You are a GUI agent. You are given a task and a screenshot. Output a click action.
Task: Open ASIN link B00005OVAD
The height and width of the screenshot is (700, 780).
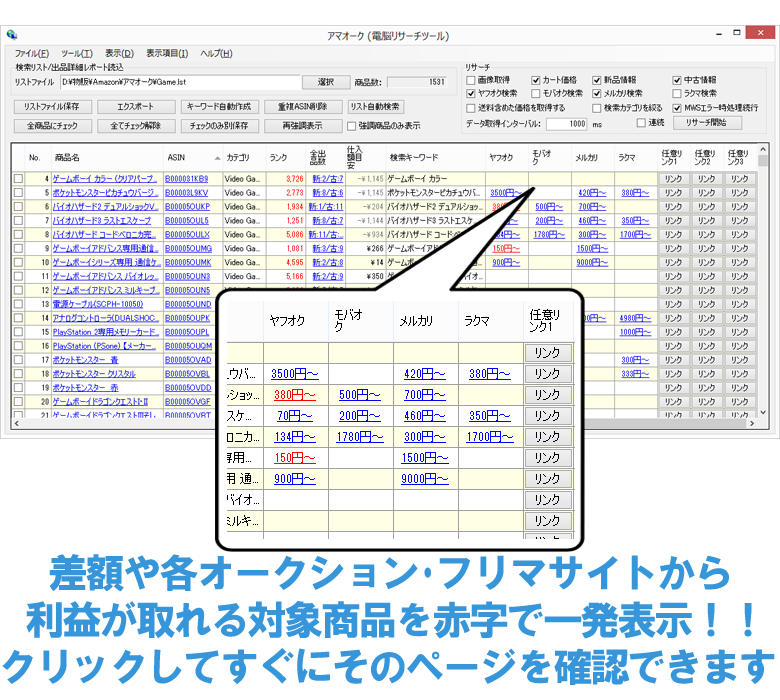point(188,360)
